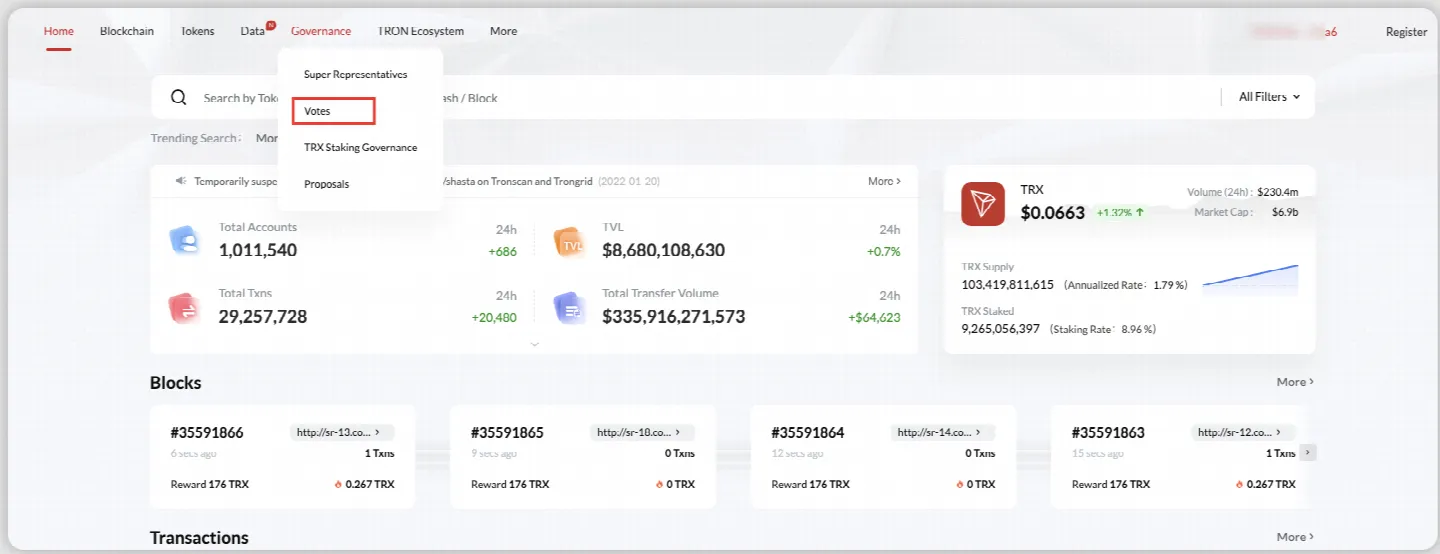Click the +$64,623 transfer volume change
This screenshot has width=1440, height=554.
pyautogui.click(x=874, y=317)
